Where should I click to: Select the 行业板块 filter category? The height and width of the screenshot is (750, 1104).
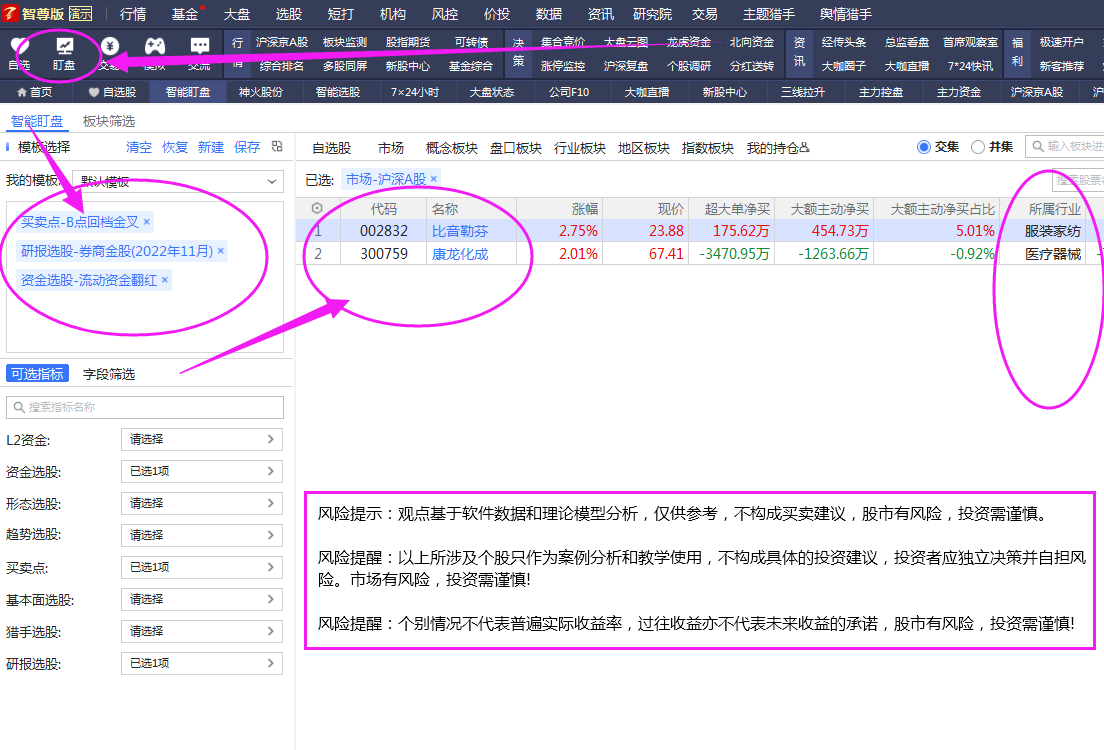579,148
